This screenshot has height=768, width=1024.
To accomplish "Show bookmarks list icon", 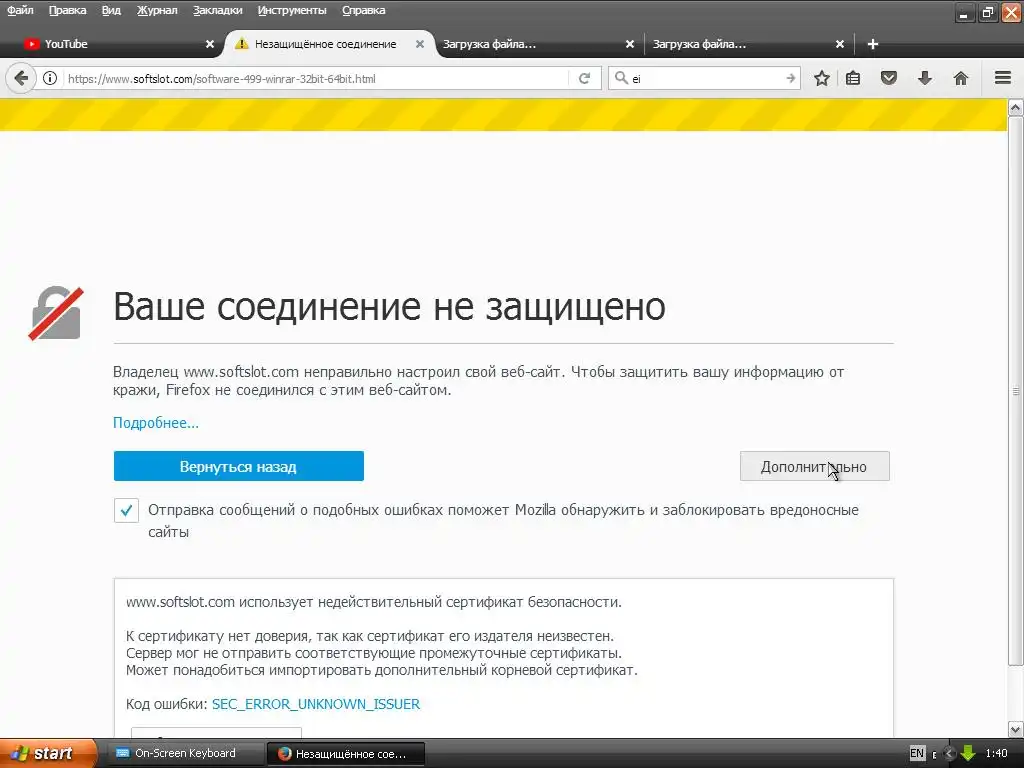I will (x=853, y=78).
